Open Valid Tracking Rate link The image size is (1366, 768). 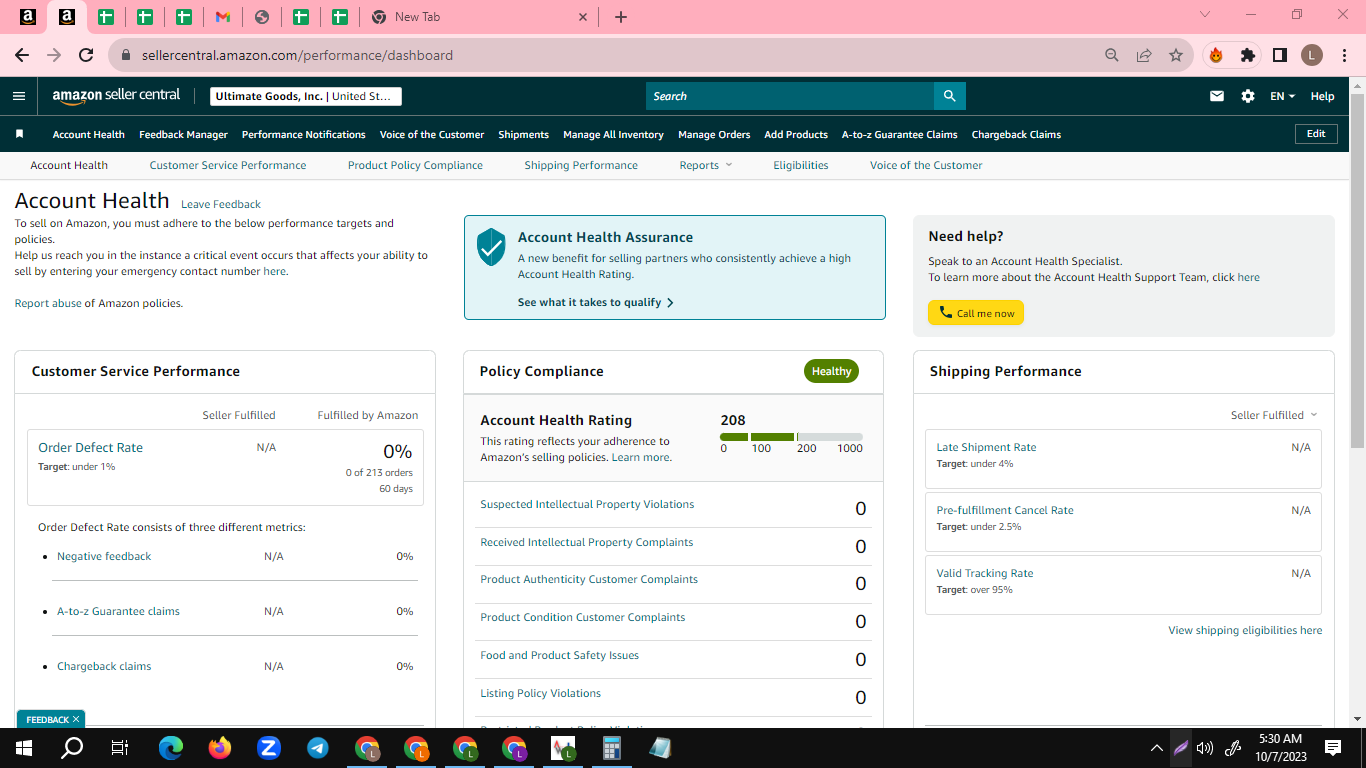click(985, 573)
